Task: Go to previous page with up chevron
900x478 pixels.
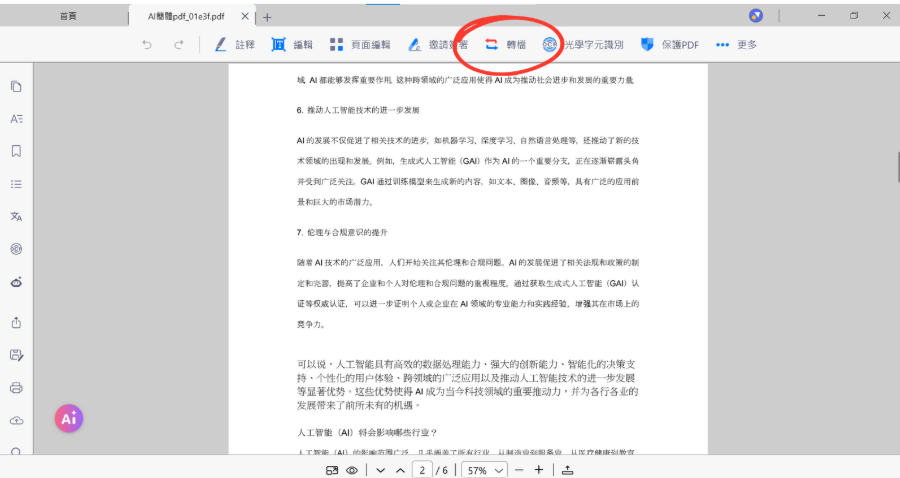Action: click(x=401, y=470)
